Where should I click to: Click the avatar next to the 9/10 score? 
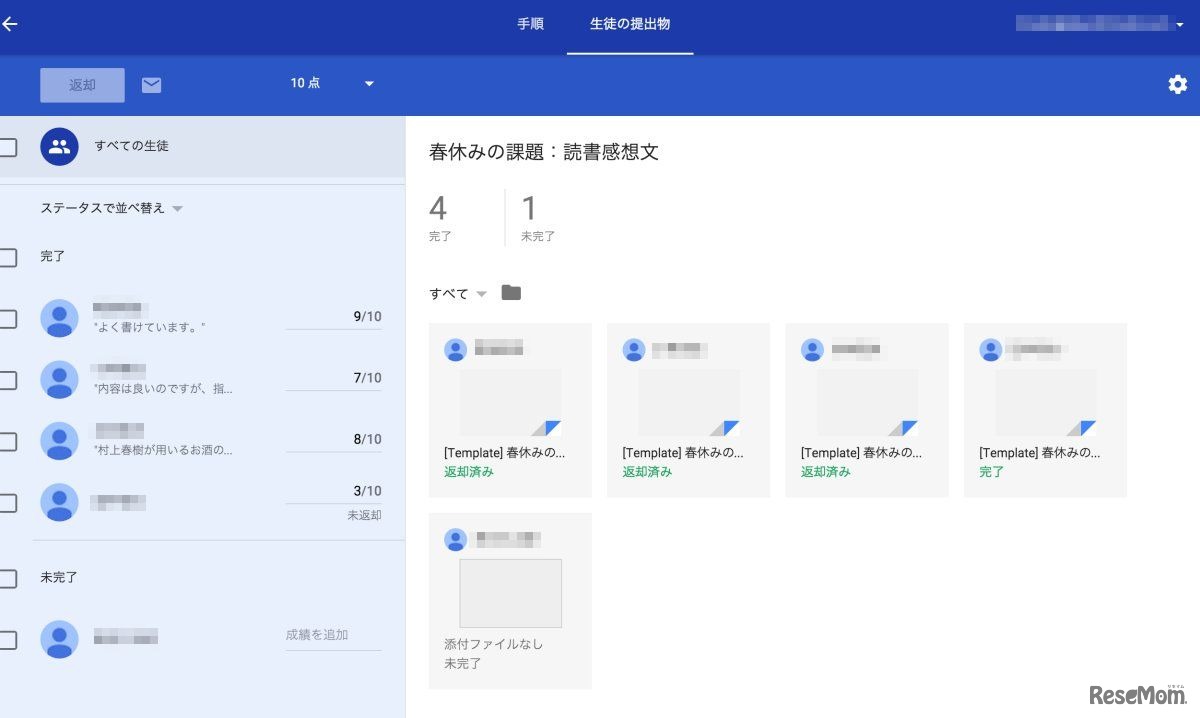59,317
